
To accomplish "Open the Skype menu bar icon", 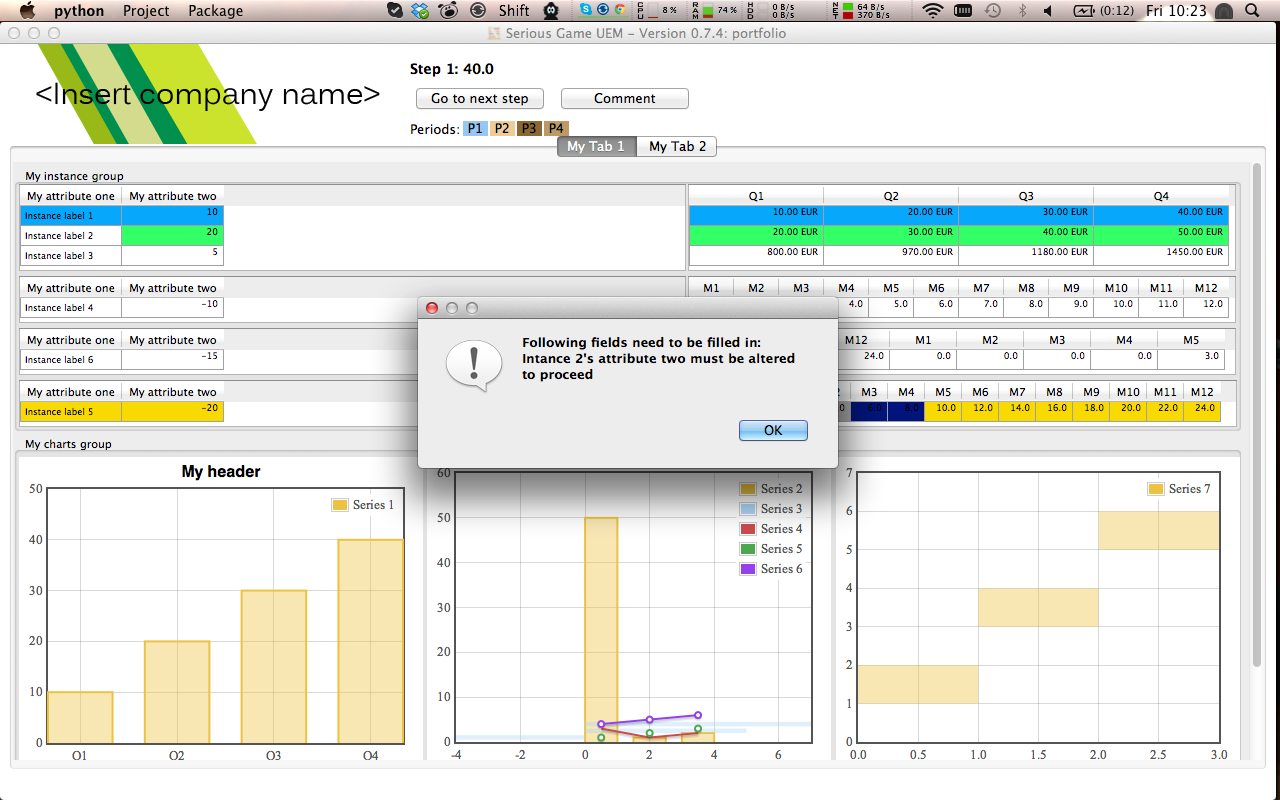I will [x=585, y=11].
